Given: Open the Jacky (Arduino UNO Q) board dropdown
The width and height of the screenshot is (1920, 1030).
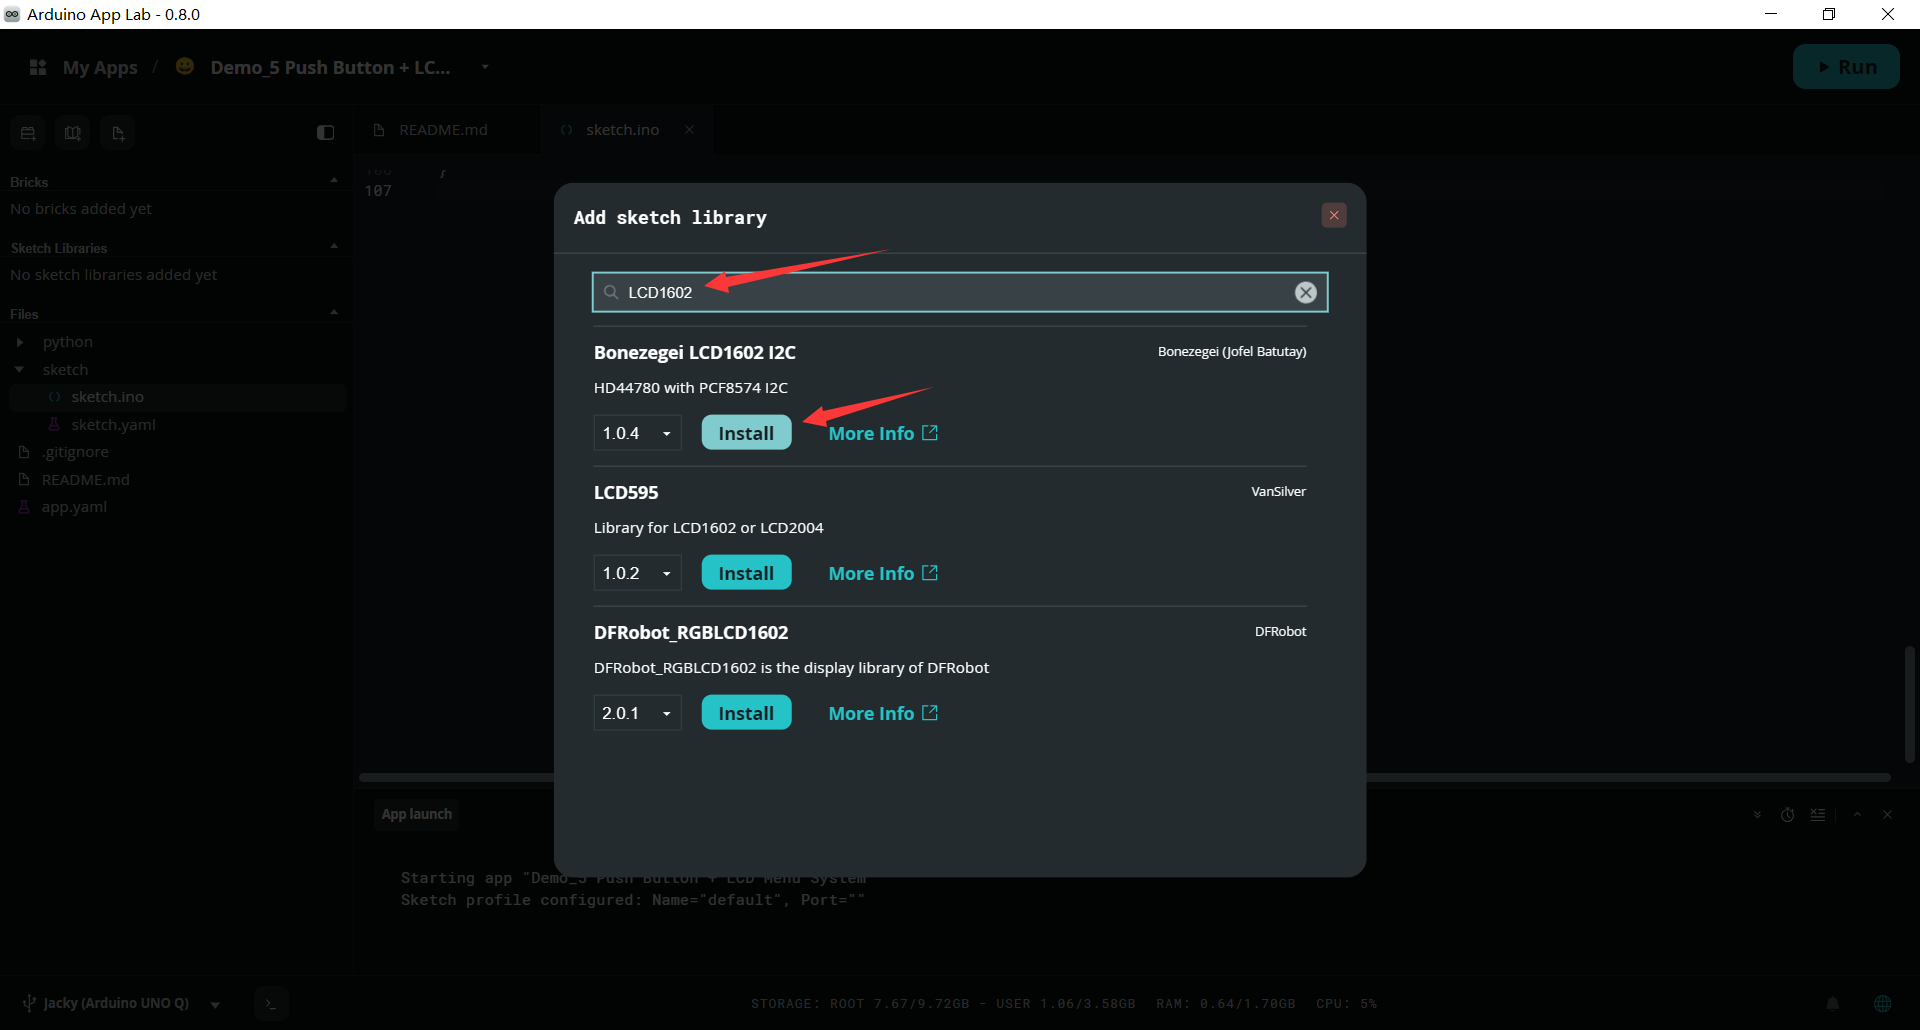Looking at the screenshot, I should point(215,1004).
